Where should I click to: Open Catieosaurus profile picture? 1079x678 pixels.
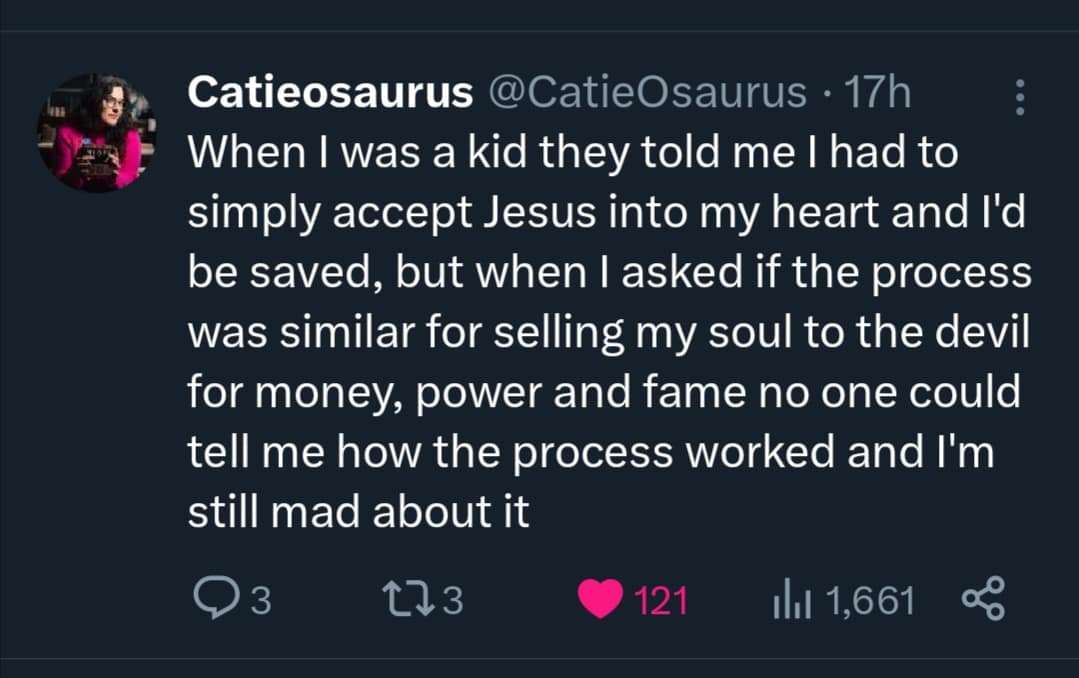(97, 132)
